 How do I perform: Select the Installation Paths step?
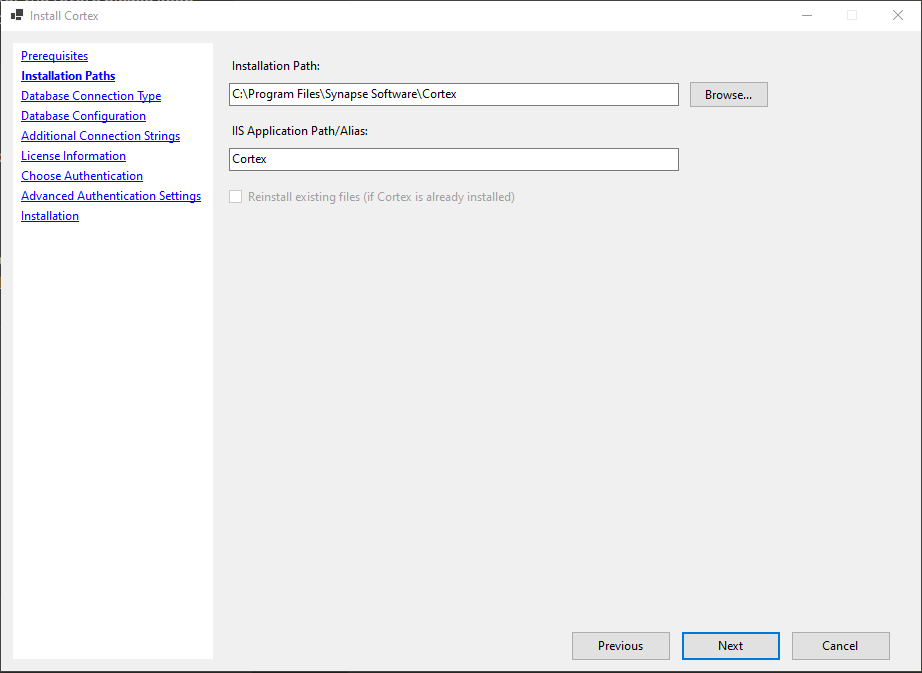pyautogui.click(x=67, y=75)
